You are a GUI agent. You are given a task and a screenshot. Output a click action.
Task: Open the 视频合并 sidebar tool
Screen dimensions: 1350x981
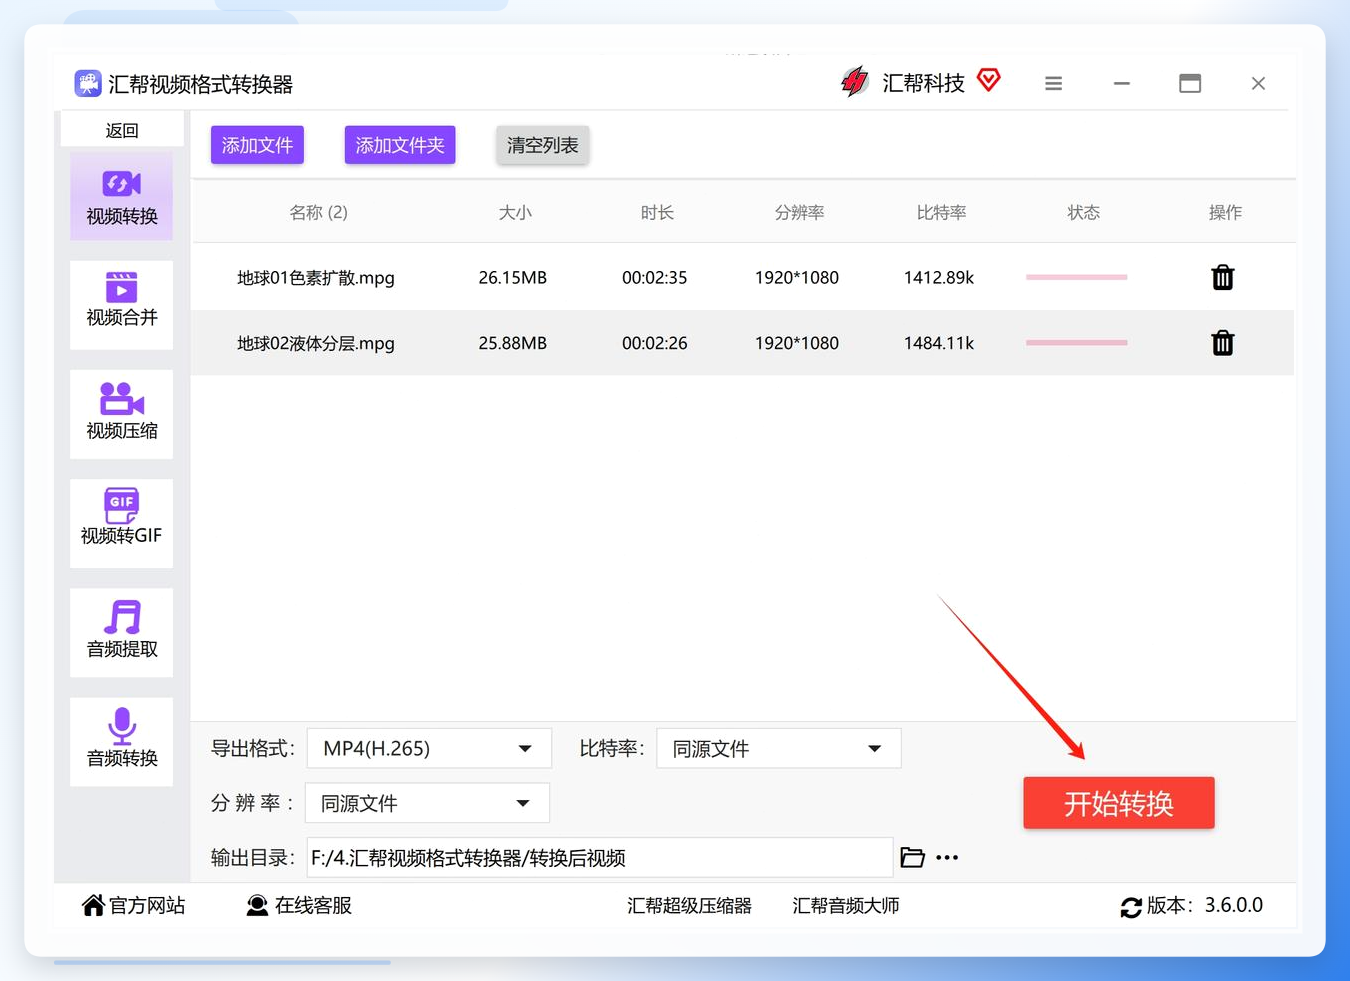121,304
